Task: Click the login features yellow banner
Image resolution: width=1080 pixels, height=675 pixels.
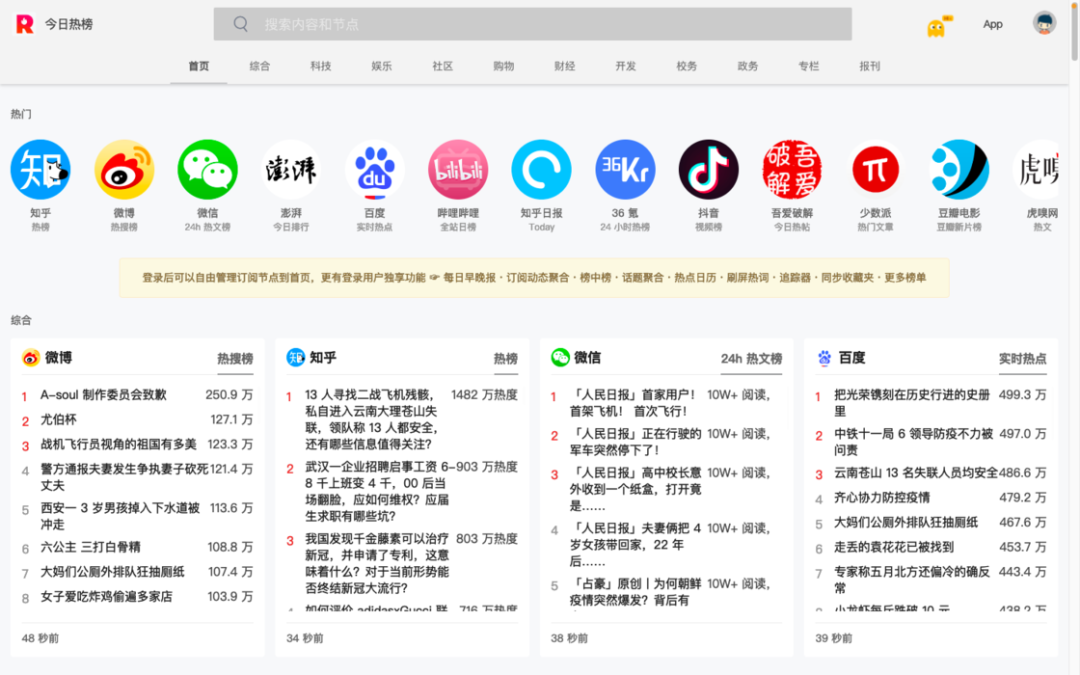Action: tap(534, 278)
